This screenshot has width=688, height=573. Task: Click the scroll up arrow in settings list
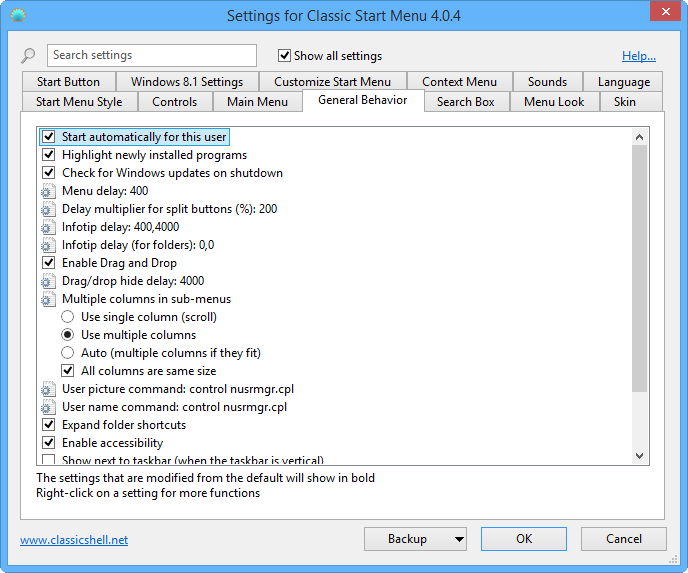(640, 137)
